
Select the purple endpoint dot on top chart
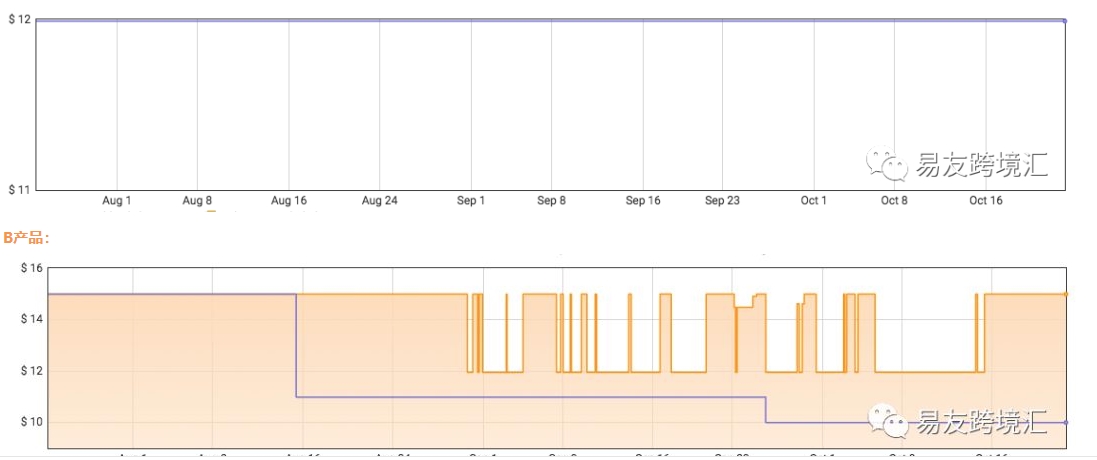tap(1064, 20)
